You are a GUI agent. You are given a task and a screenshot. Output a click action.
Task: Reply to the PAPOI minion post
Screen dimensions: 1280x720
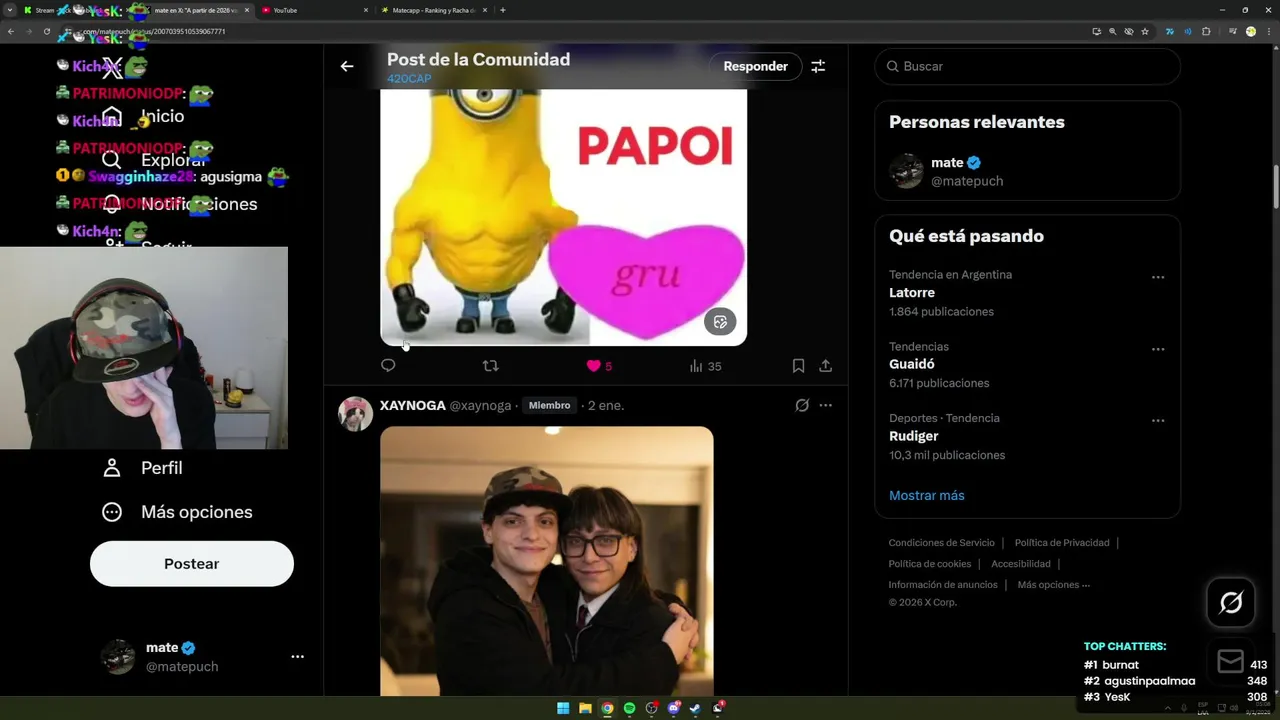(x=389, y=366)
